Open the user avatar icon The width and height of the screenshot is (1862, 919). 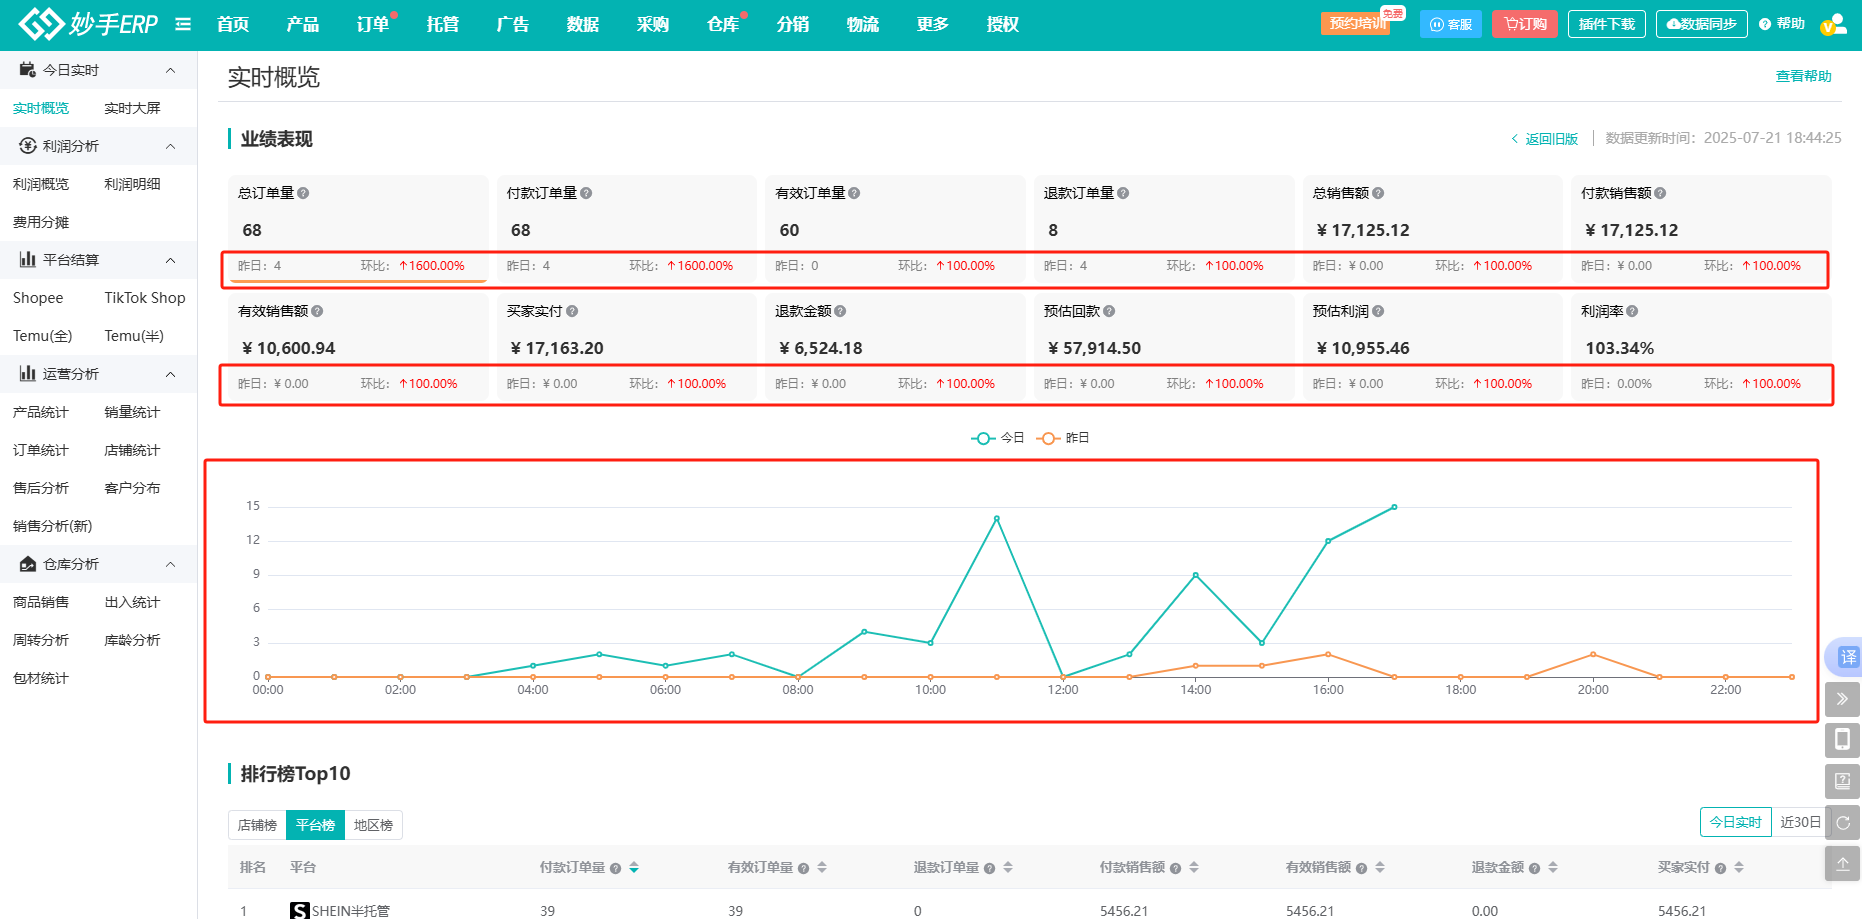click(x=1833, y=24)
